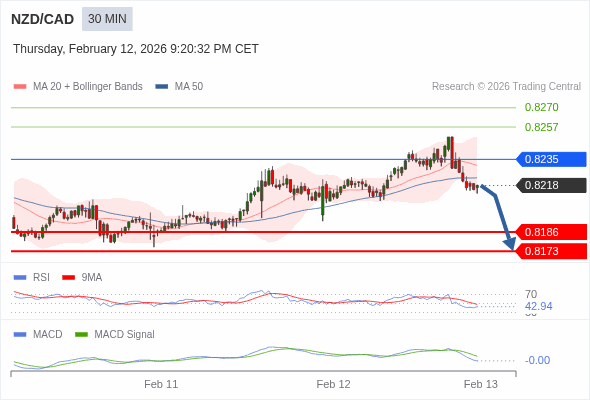Image resolution: width=590 pixels, height=400 pixels.
Task: Click the red 0.8173 support price tag
Action: coord(551,251)
